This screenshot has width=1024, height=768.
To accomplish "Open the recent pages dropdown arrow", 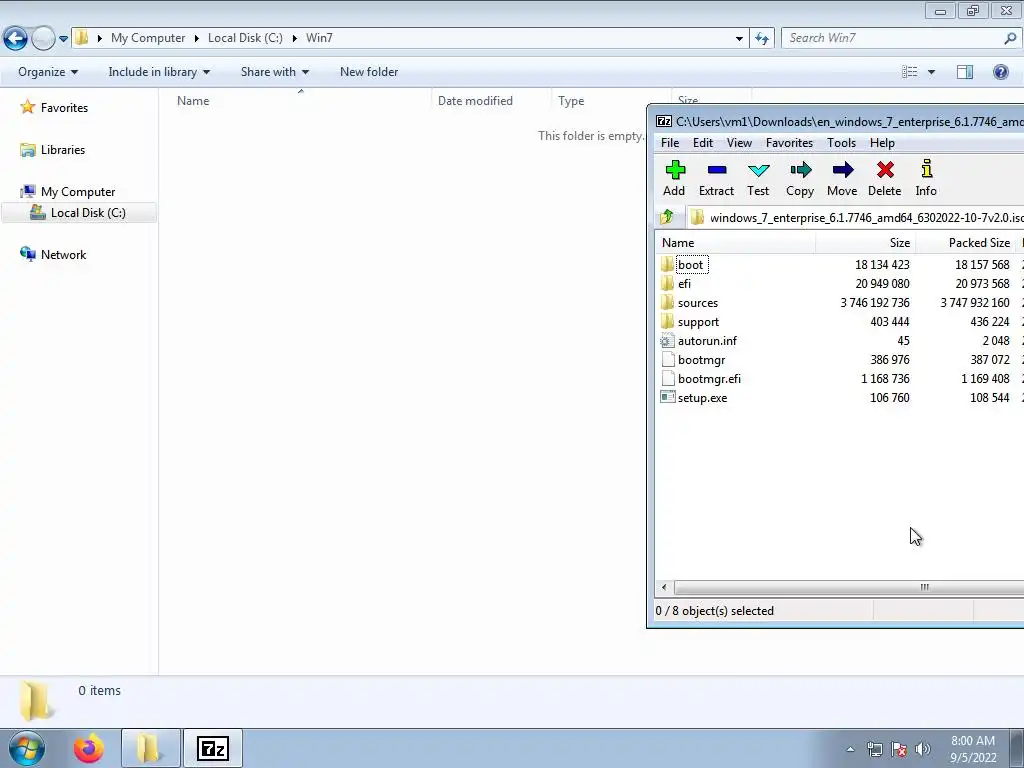I will point(63,39).
